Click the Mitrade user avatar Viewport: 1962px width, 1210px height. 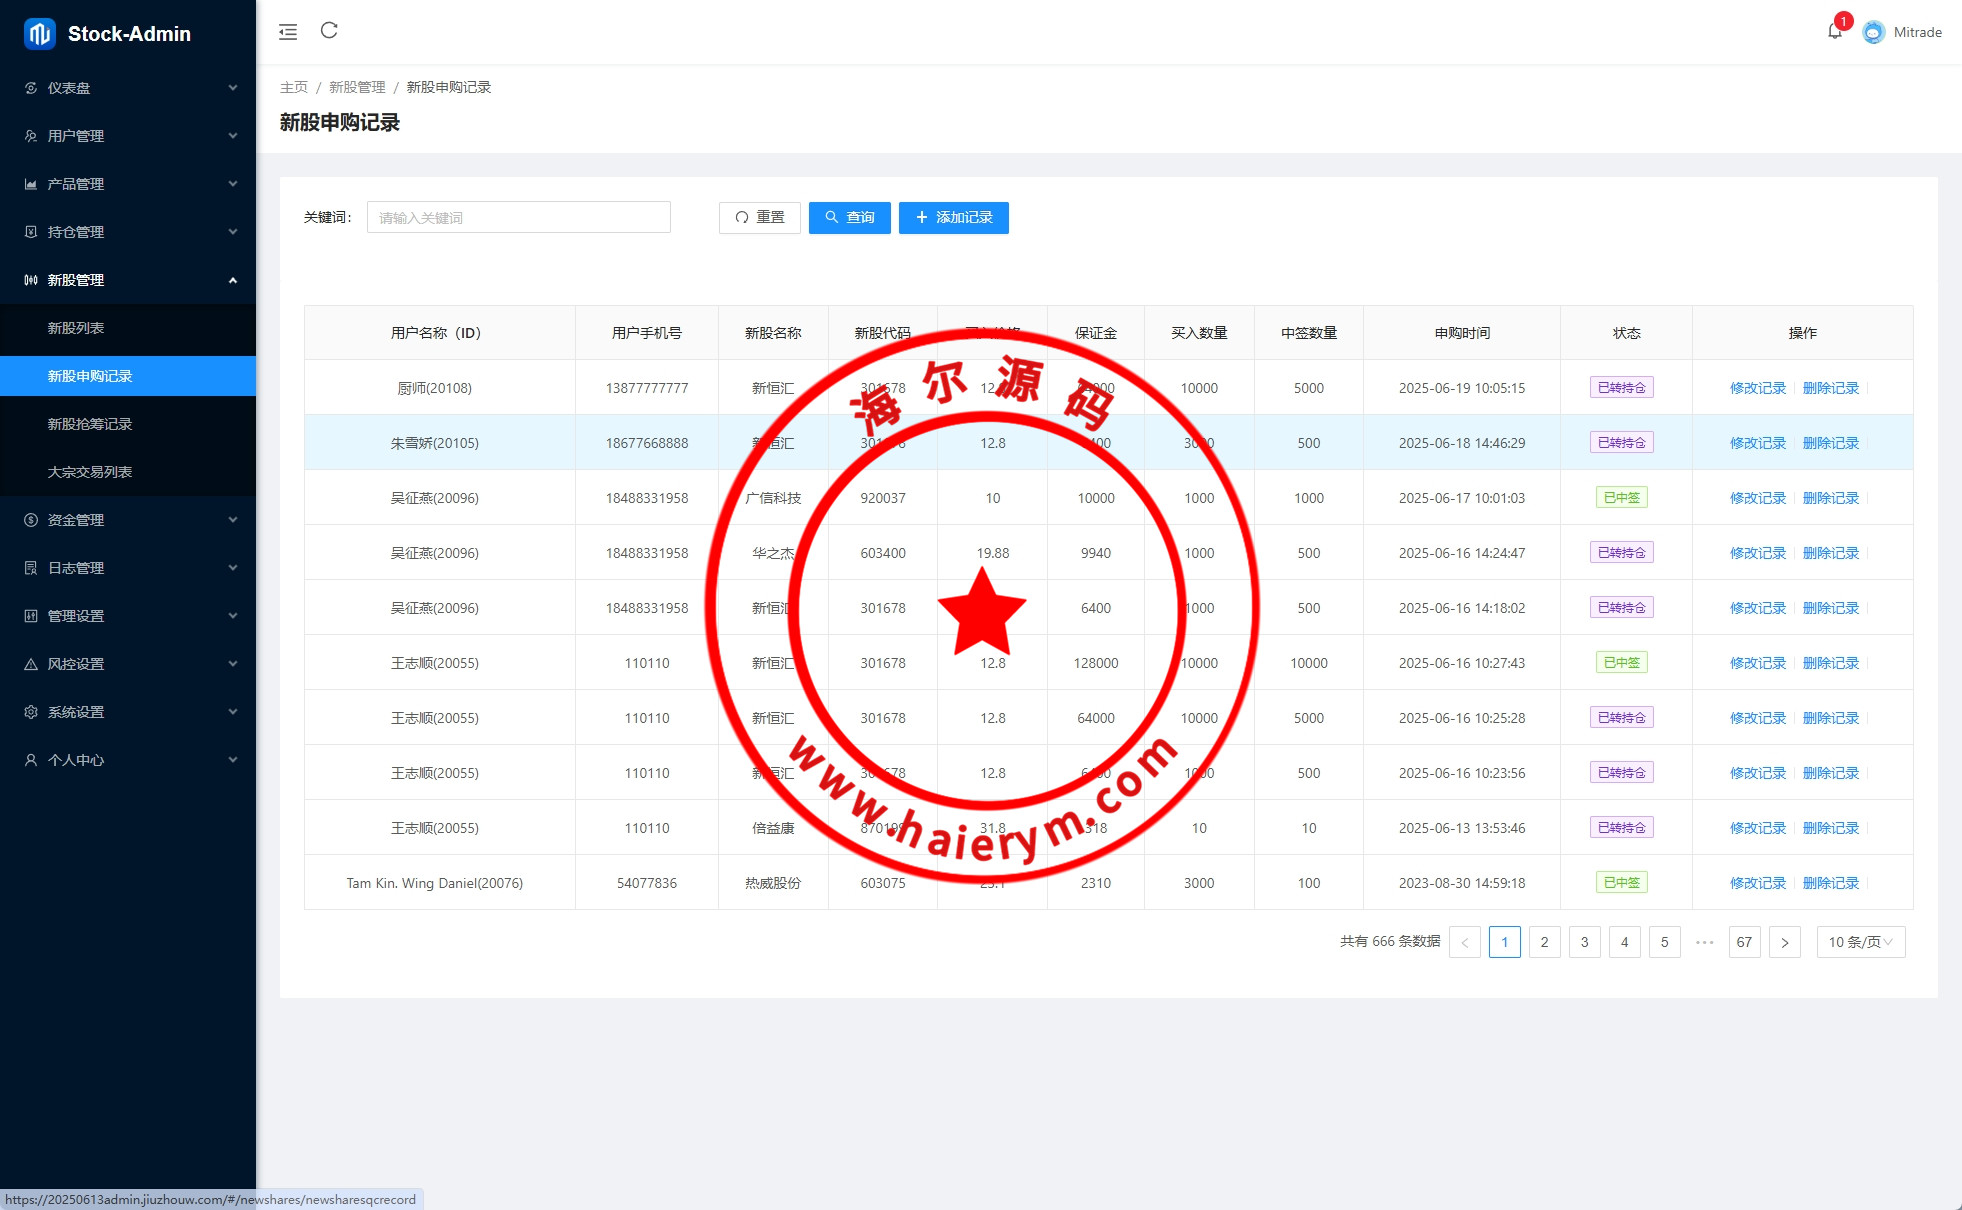click(x=1874, y=32)
